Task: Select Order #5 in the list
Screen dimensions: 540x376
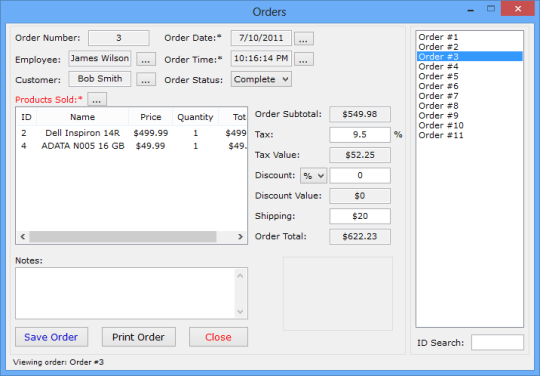Action: 469,76
